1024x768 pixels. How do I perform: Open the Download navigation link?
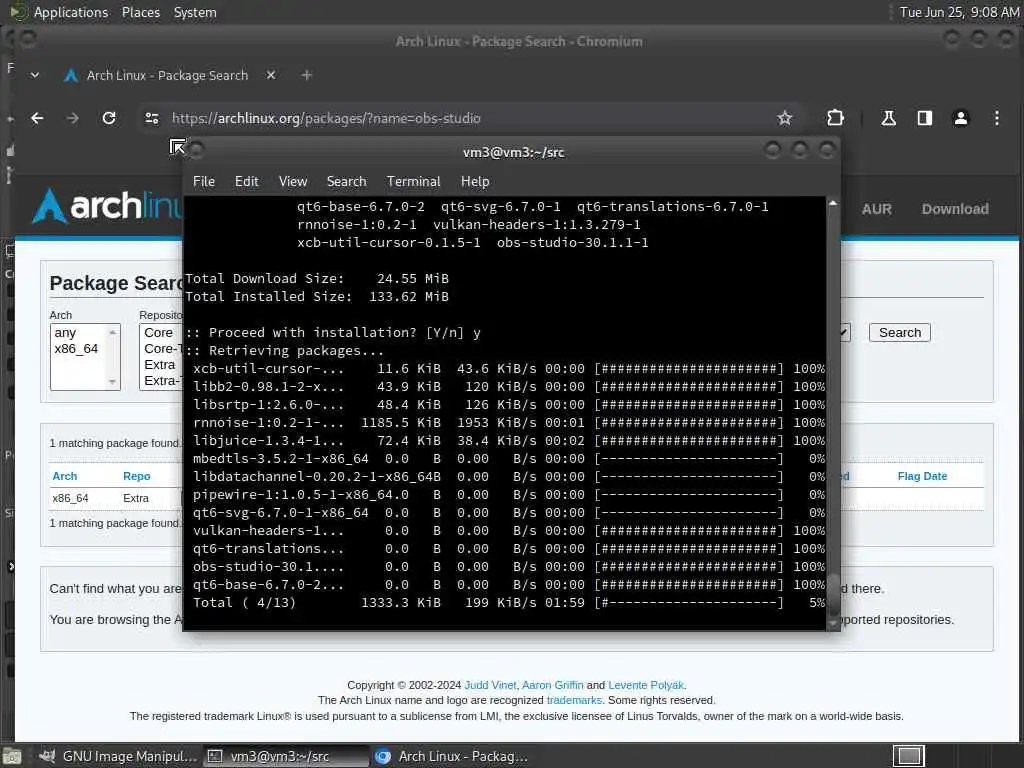pos(955,209)
